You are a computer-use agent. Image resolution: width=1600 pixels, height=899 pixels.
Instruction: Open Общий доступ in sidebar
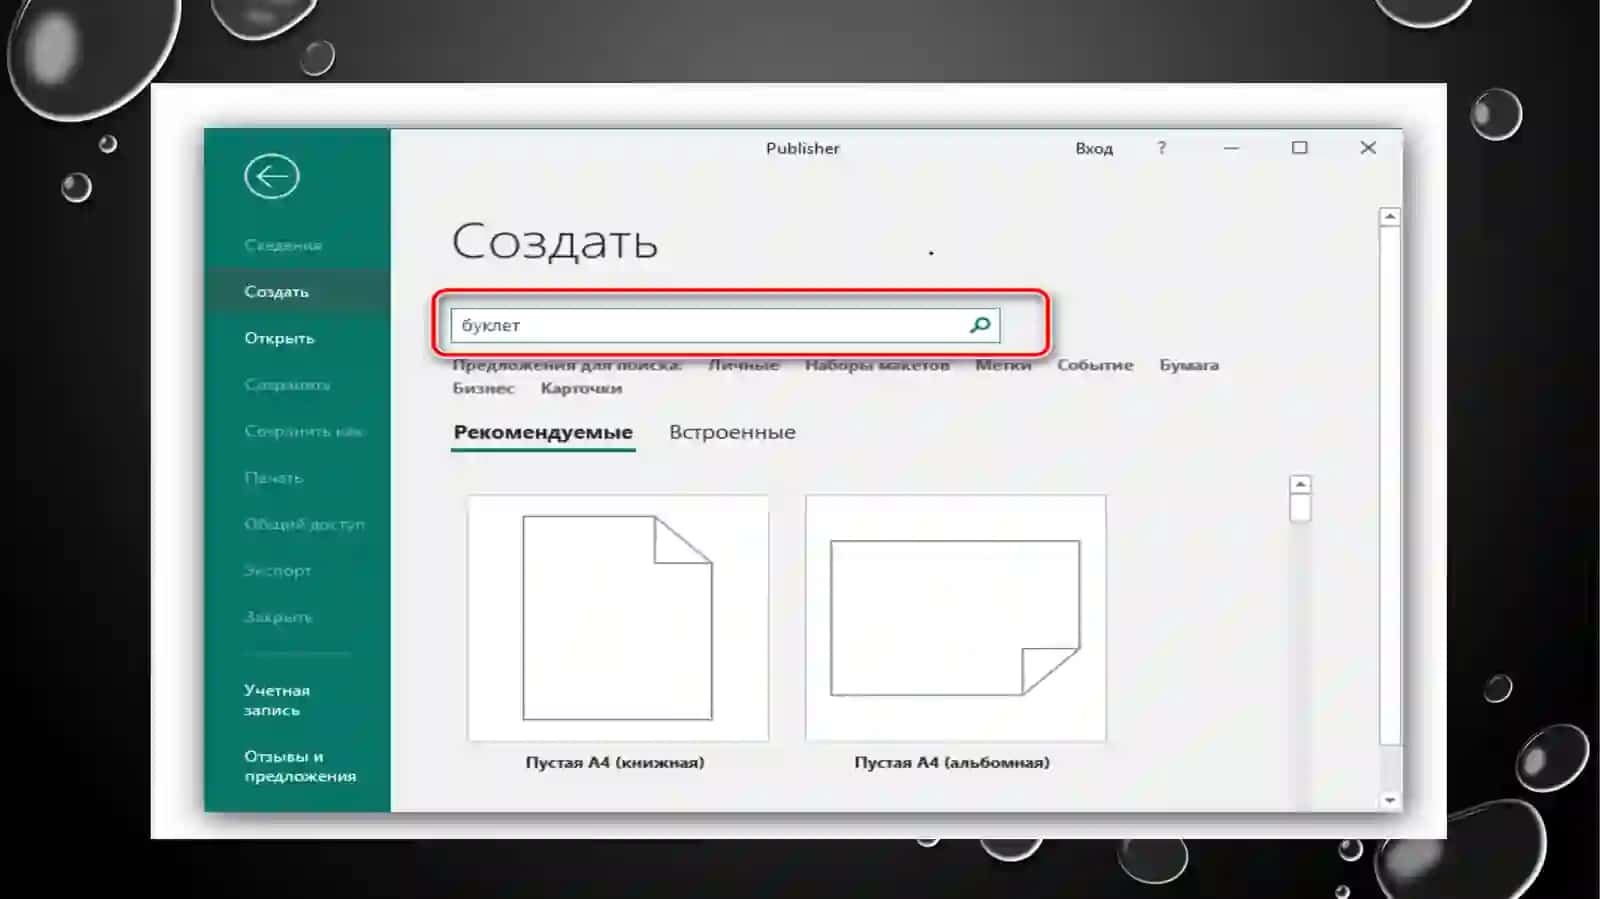304,524
